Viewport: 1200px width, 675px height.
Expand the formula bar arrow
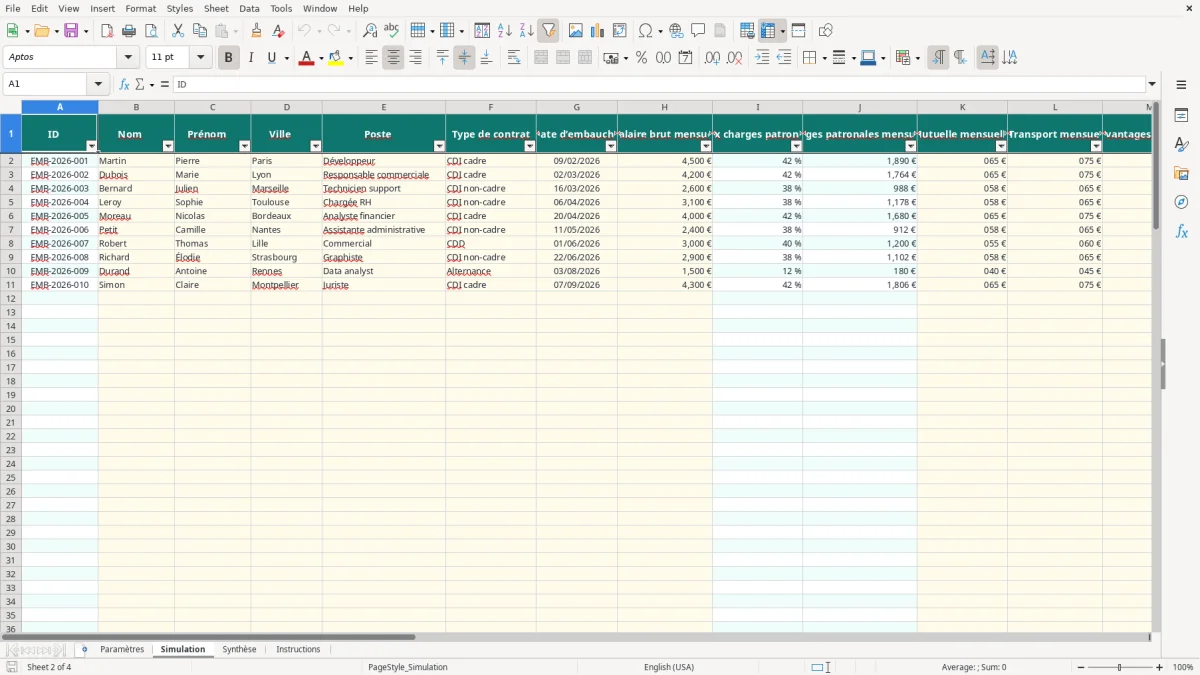pos(1153,84)
